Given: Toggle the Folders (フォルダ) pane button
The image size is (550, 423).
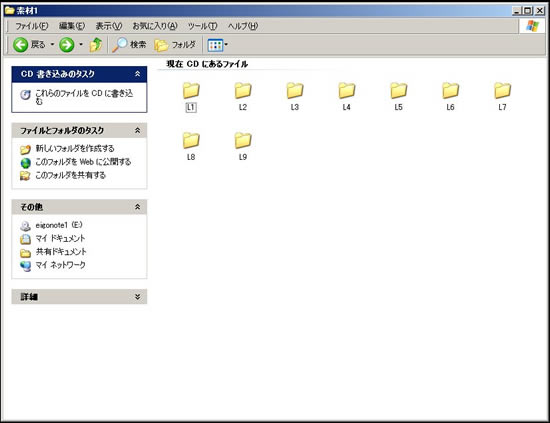Looking at the screenshot, I should [175, 45].
